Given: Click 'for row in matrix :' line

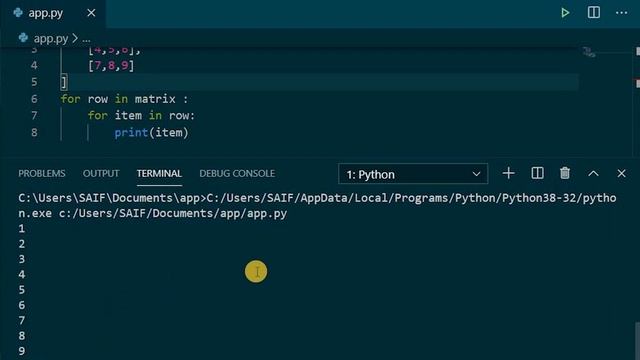Looking at the screenshot, I should 124,99.
